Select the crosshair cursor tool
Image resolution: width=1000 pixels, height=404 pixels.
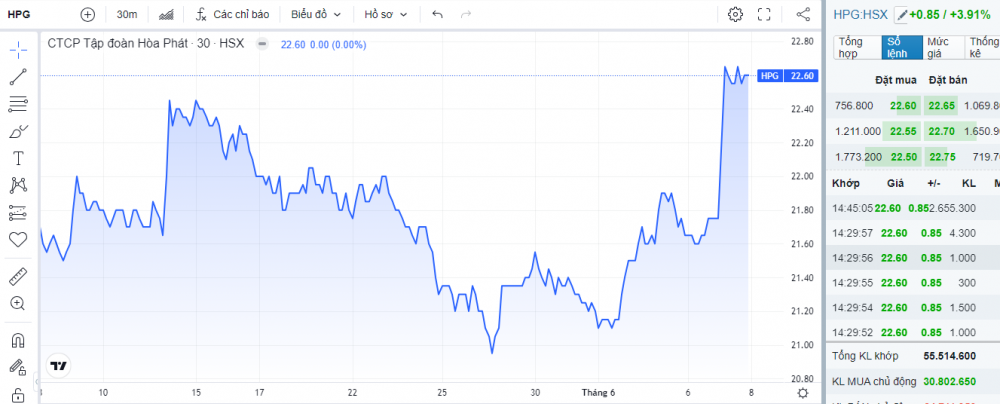click(x=18, y=49)
